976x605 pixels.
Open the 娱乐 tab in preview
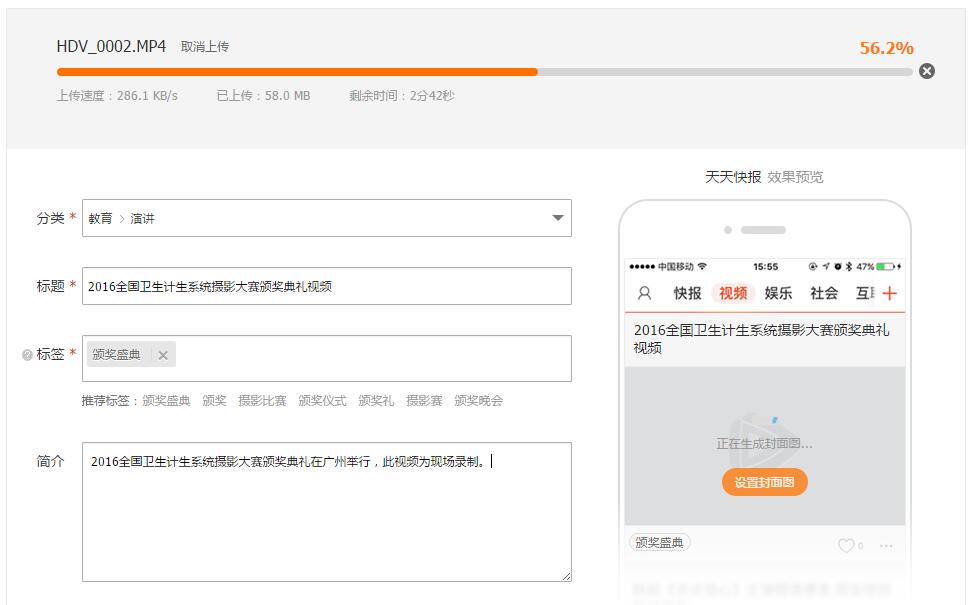pos(778,293)
